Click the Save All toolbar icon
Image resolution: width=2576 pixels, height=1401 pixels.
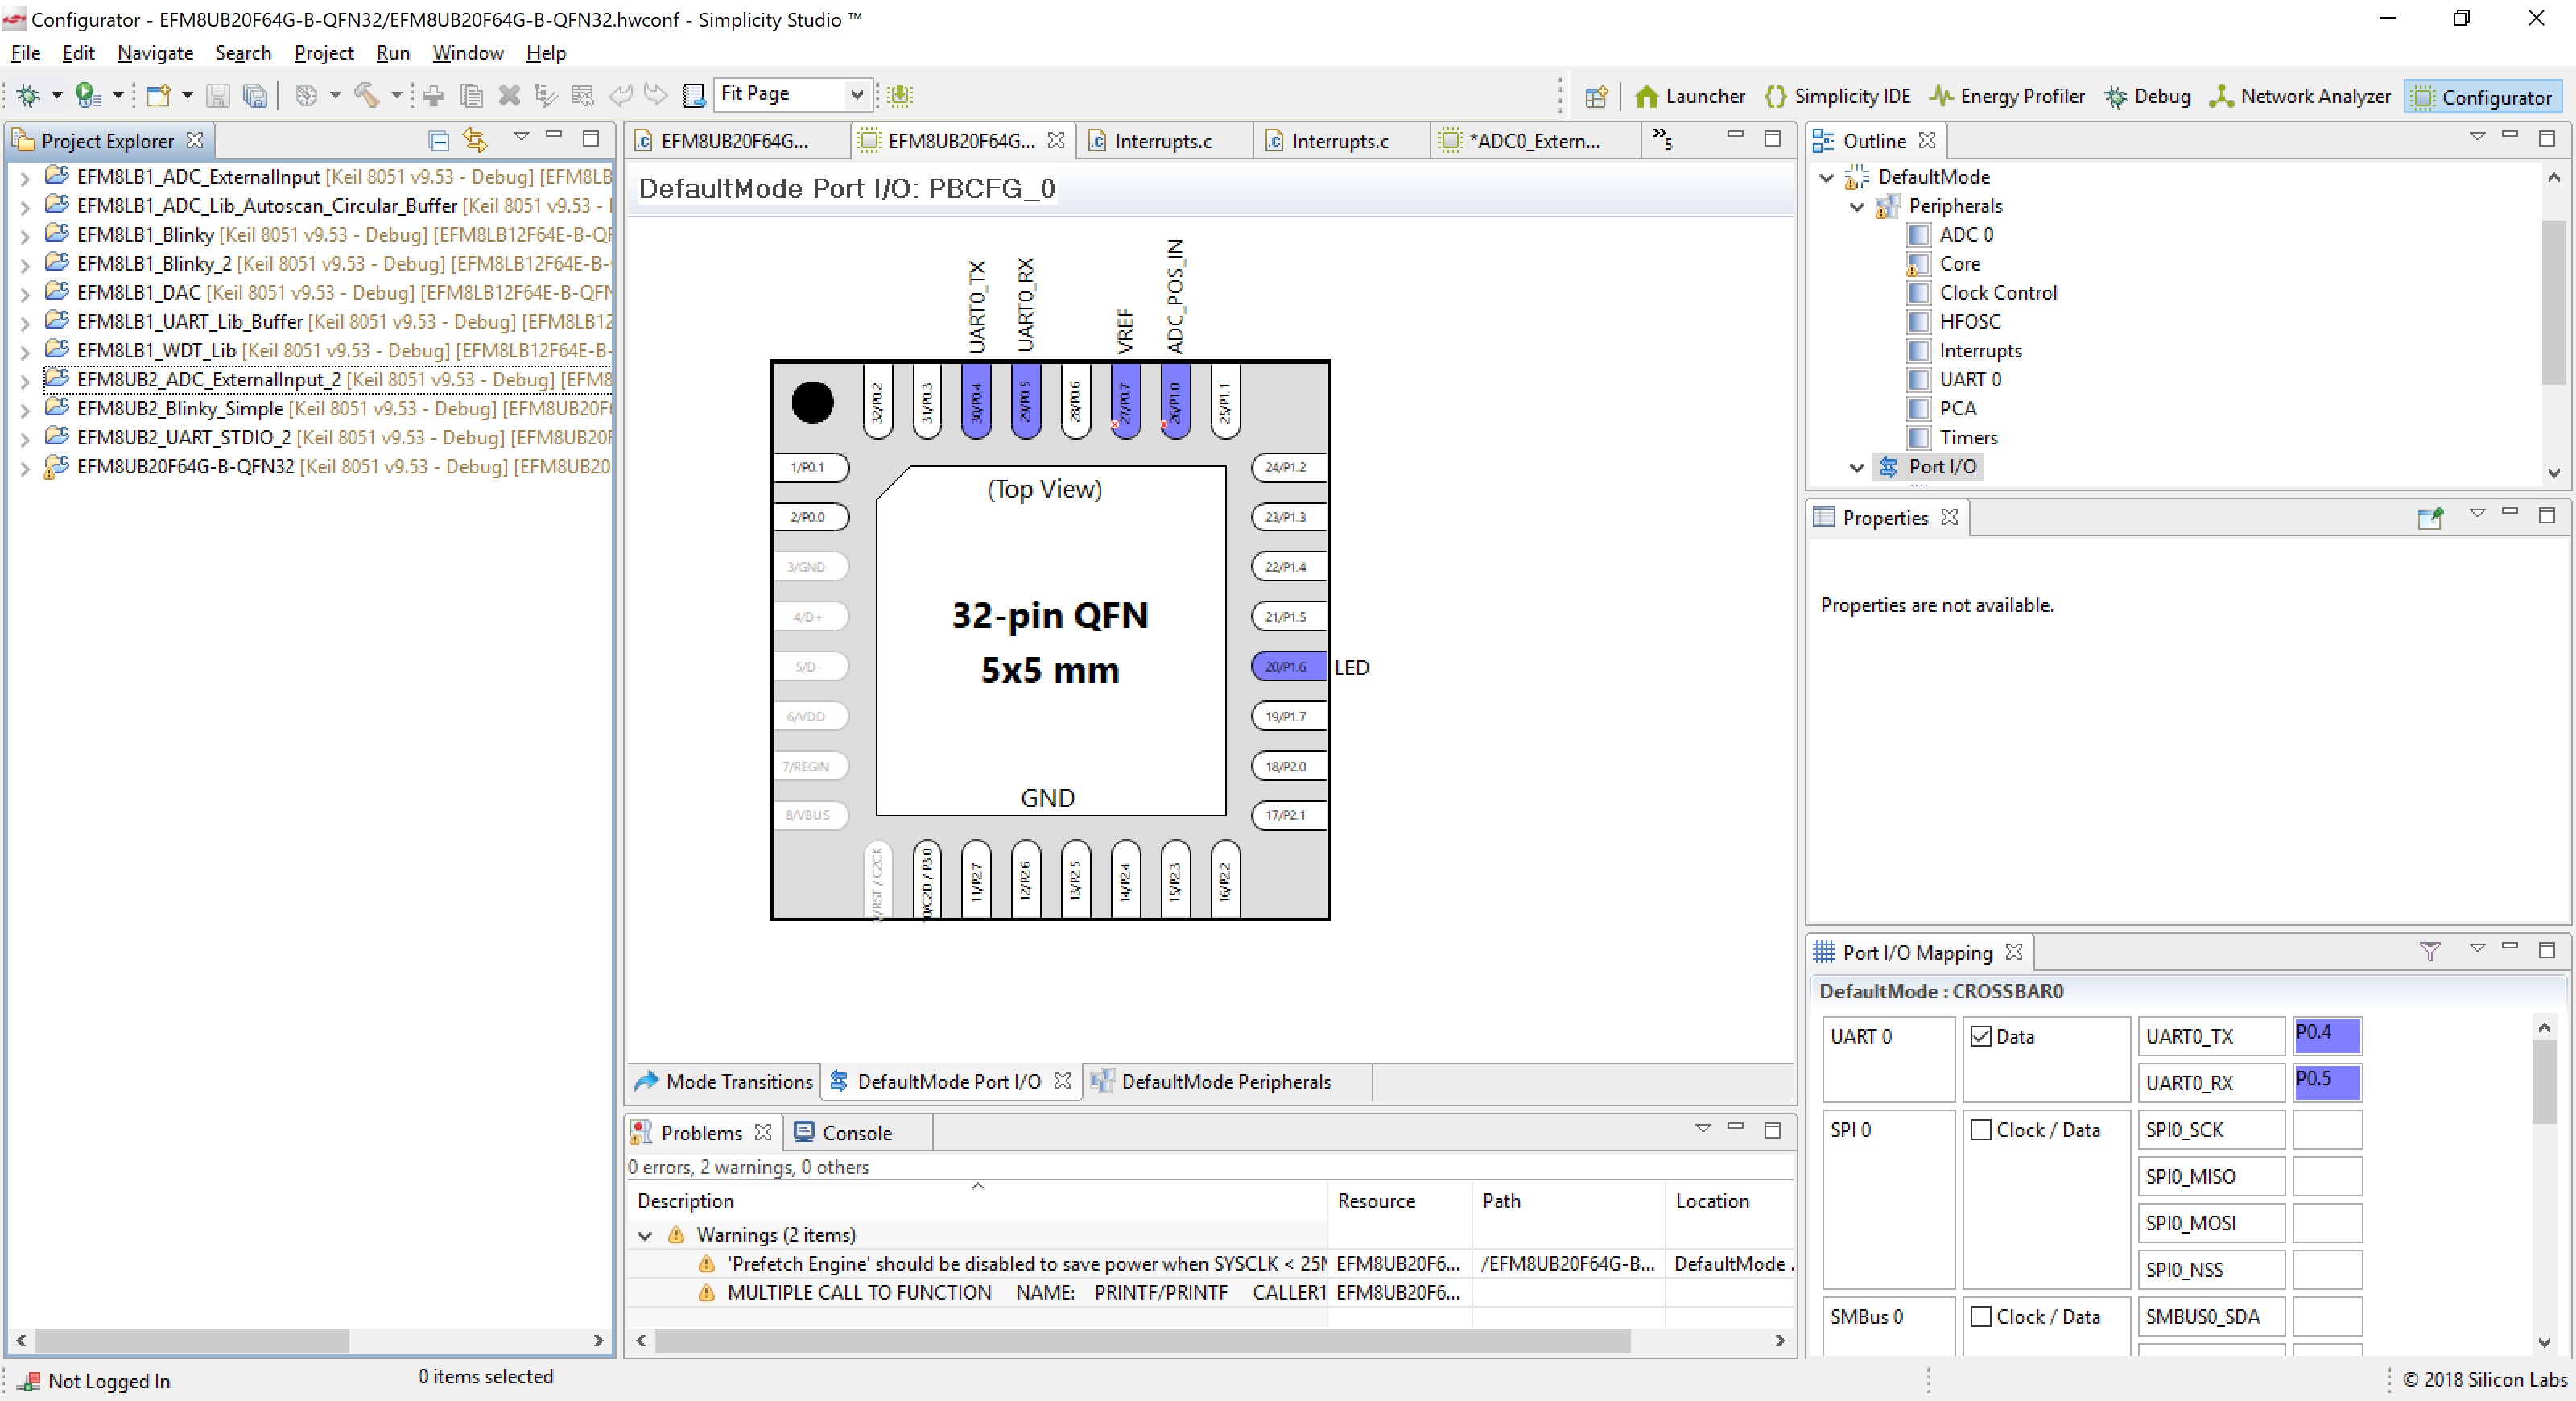pos(256,95)
